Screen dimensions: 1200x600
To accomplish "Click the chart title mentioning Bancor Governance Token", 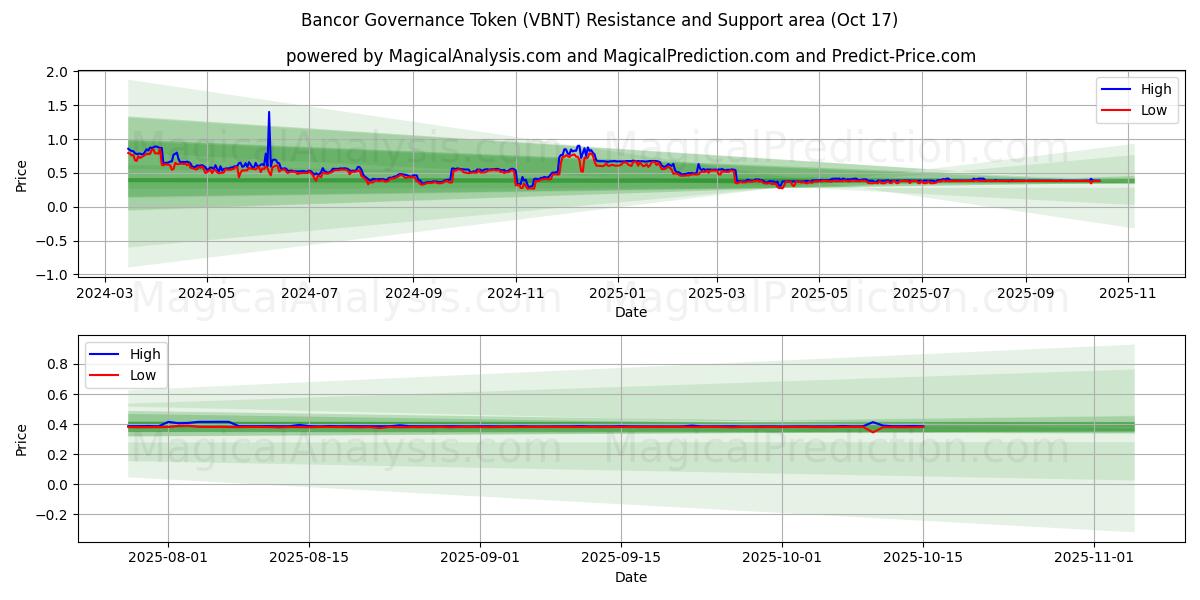I will tap(599, 20).
